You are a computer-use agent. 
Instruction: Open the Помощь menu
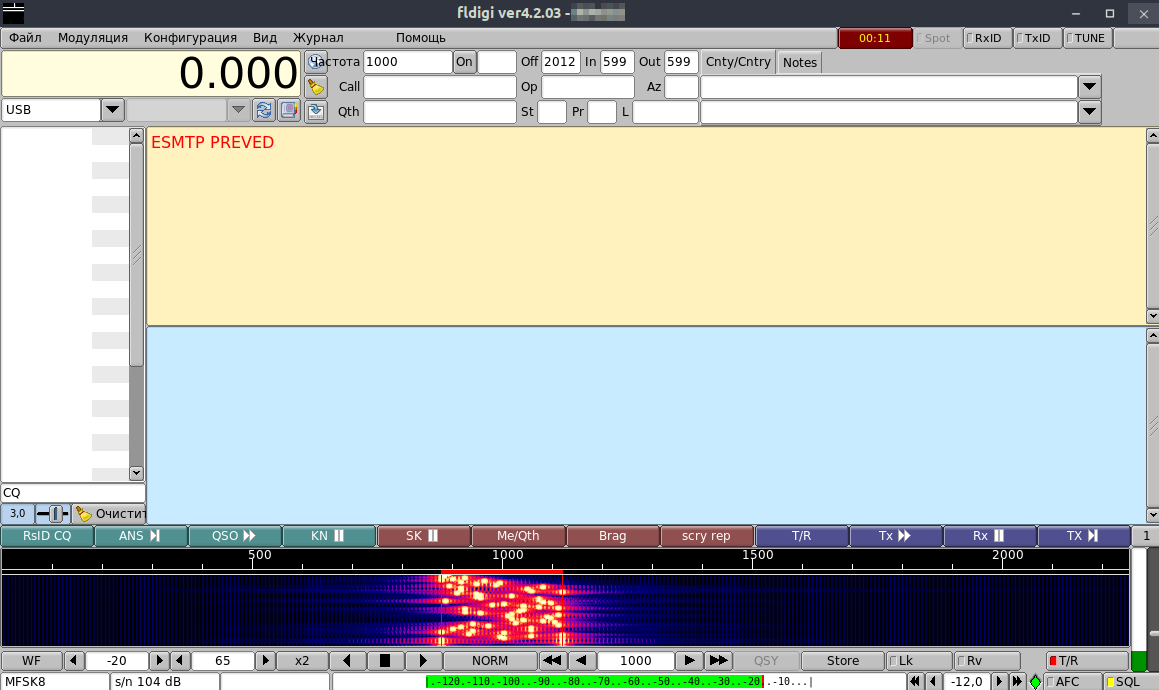coord(421,38)
